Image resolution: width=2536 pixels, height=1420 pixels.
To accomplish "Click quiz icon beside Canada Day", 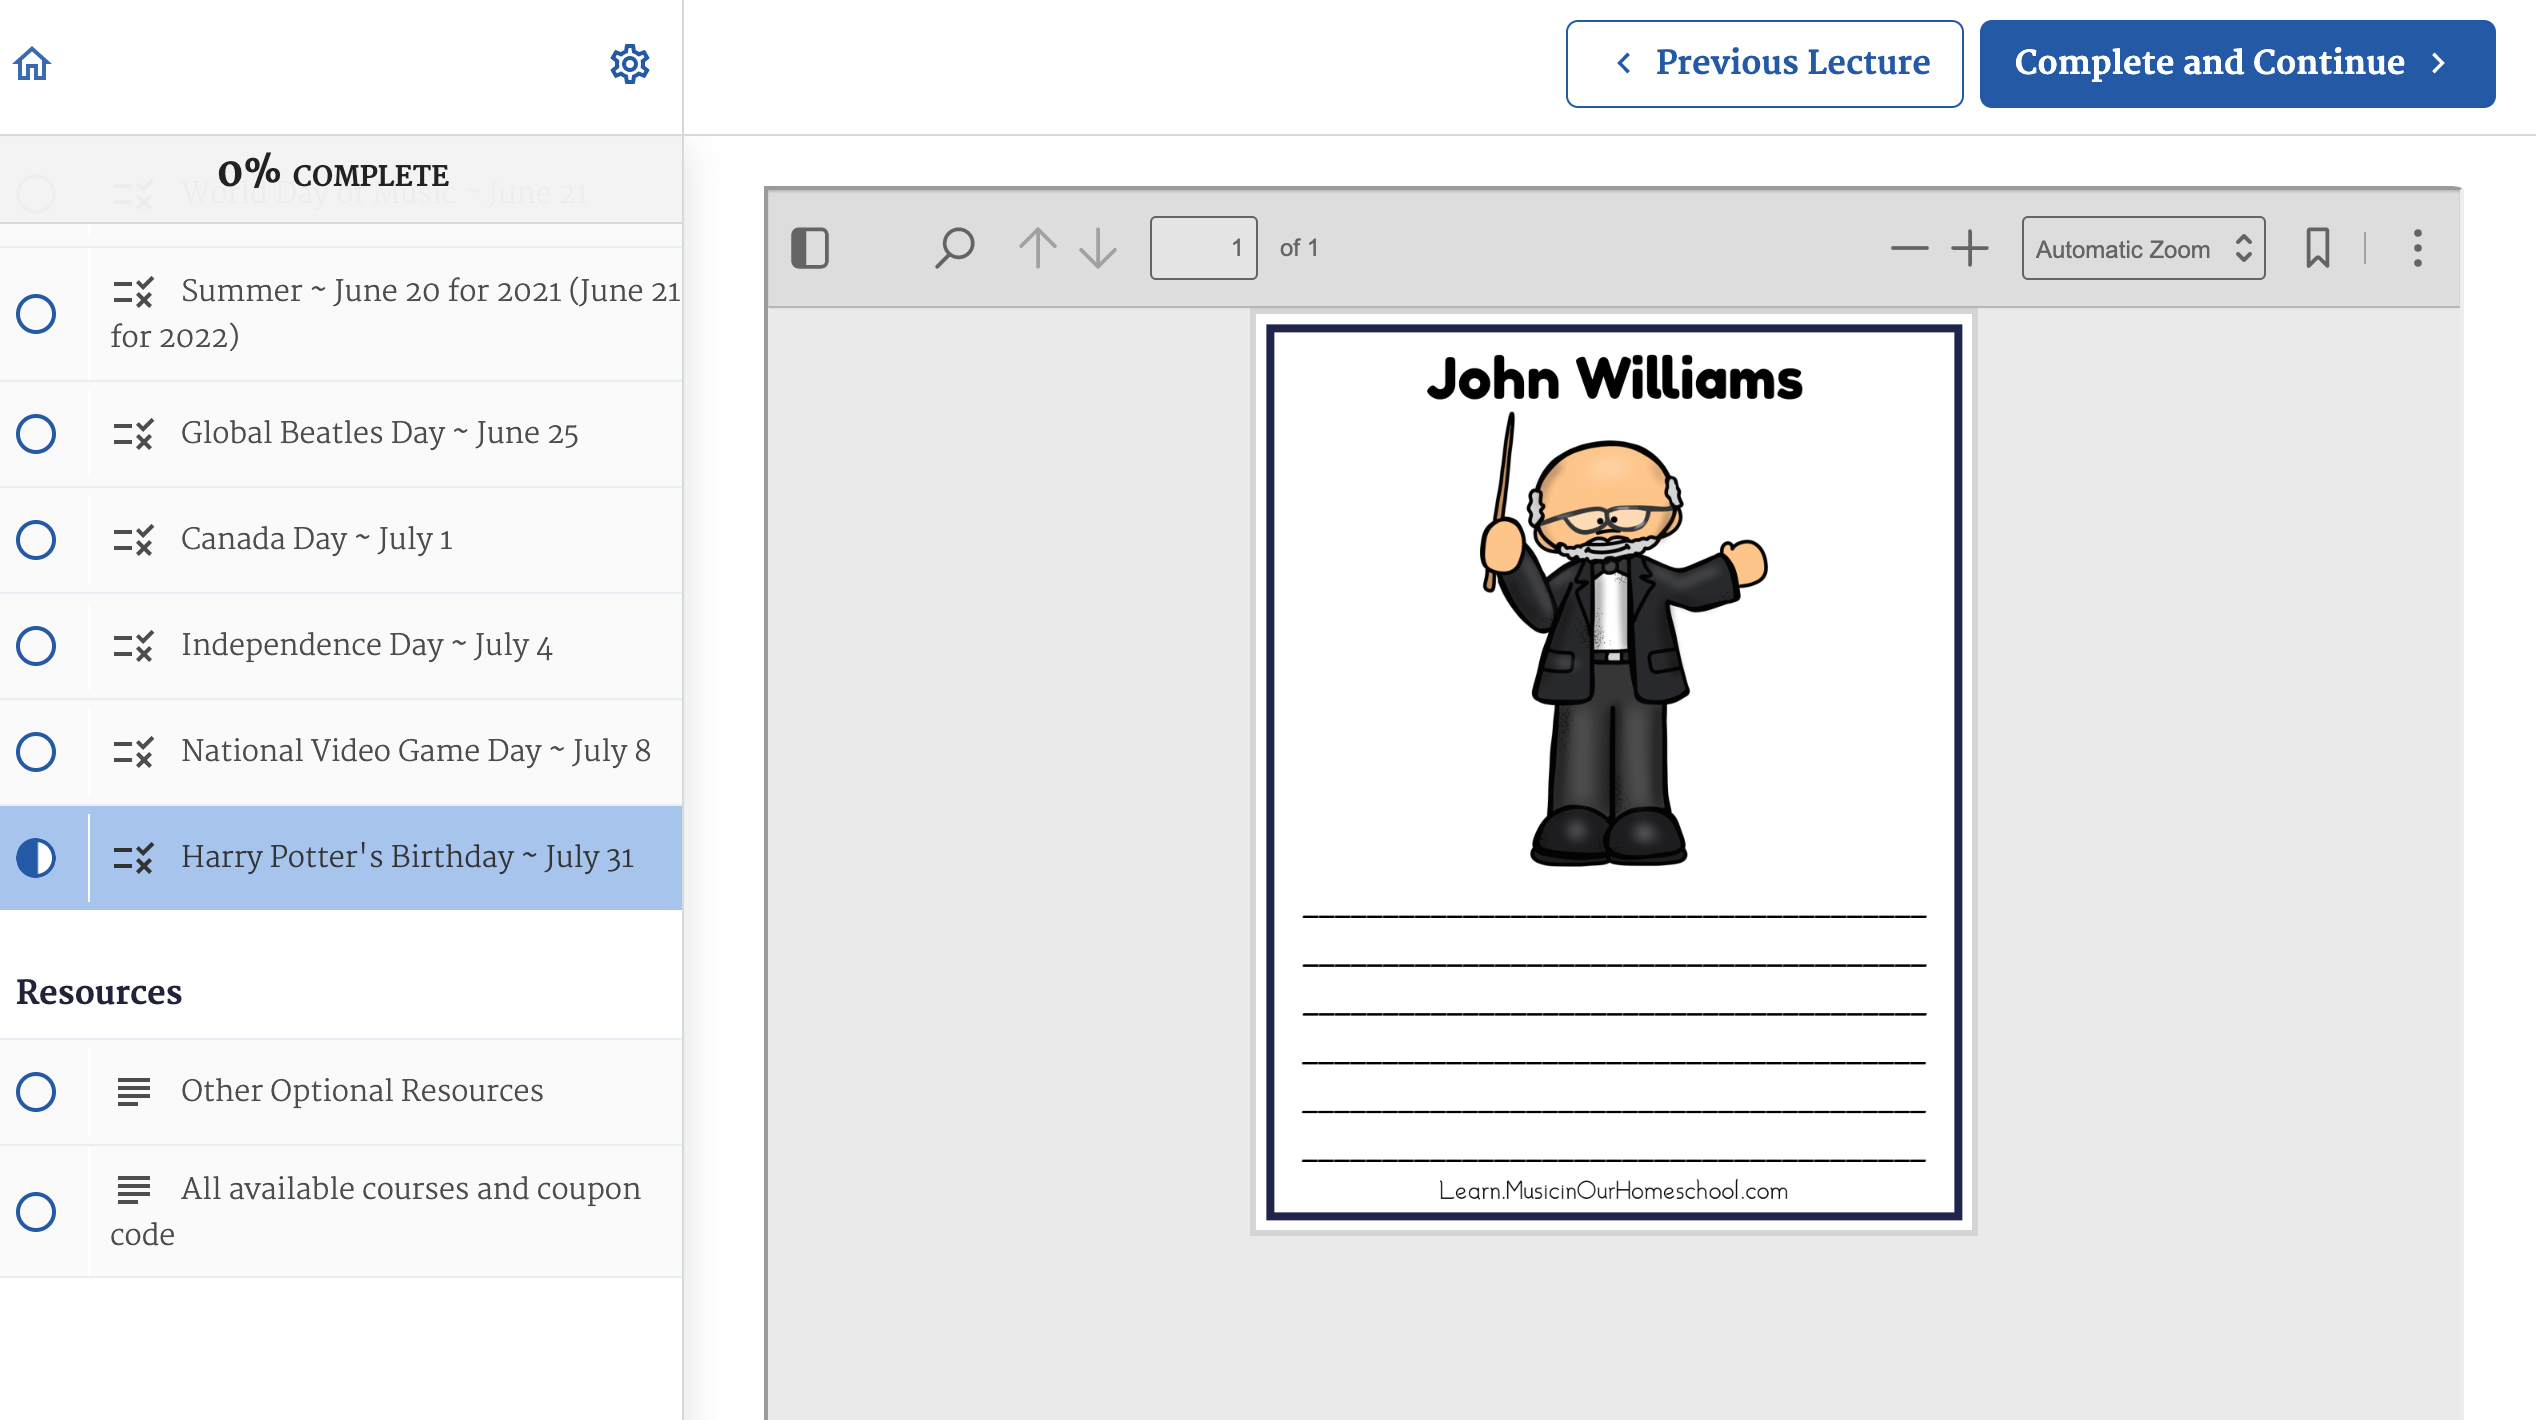I will 133,540.
